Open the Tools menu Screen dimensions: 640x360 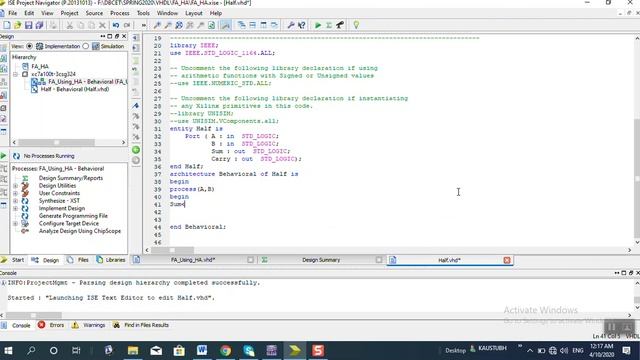(x=143, y=13)
